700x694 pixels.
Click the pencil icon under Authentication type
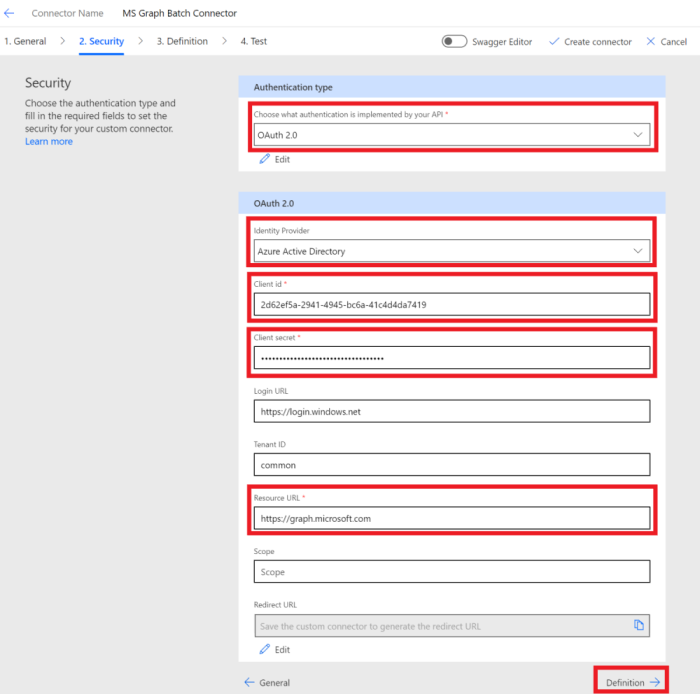pyautogui.click(x=264, y=159)
